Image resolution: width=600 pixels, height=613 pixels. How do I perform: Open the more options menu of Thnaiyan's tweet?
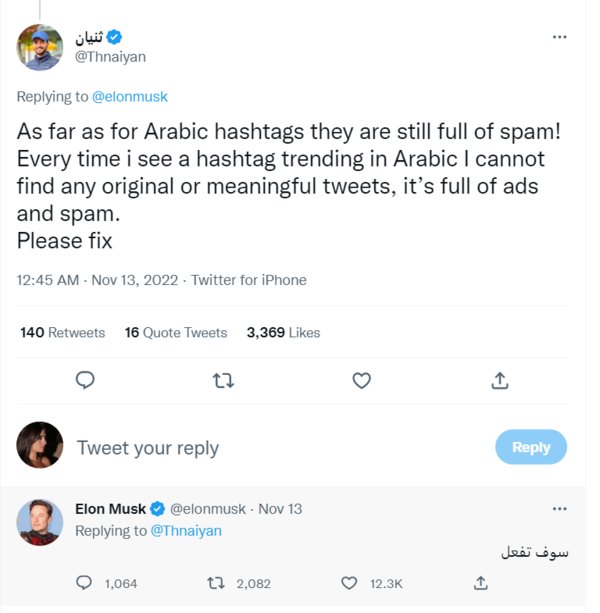(560, 37)
